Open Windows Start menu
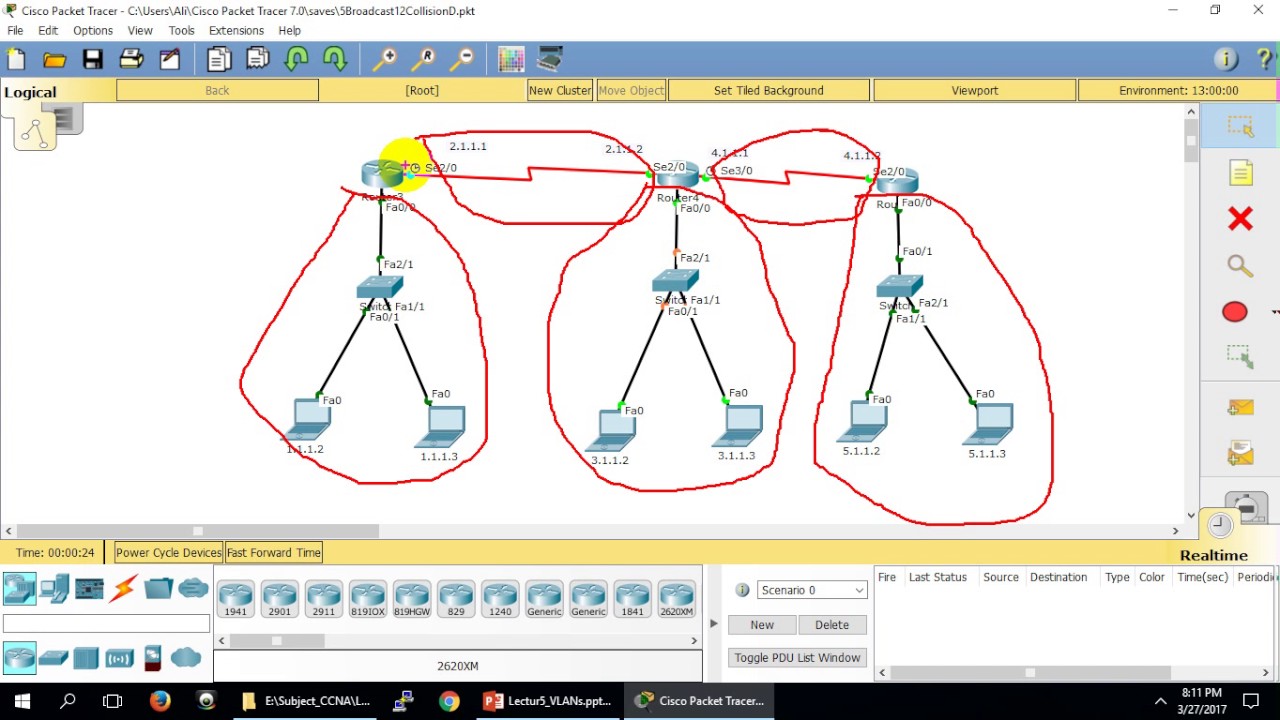 tap(22, 701)
